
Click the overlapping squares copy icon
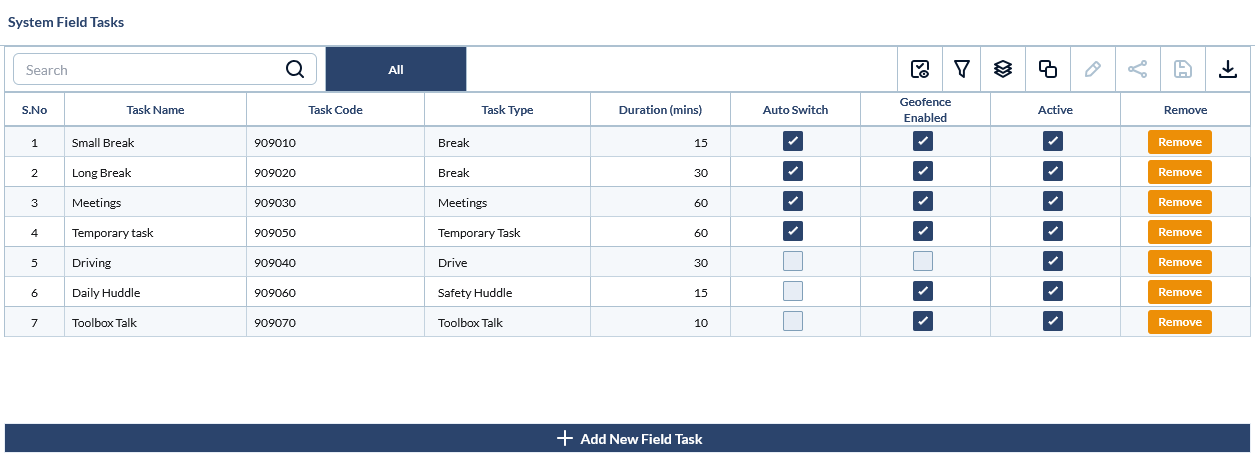pyautogui.click(x=1048, y=69)
